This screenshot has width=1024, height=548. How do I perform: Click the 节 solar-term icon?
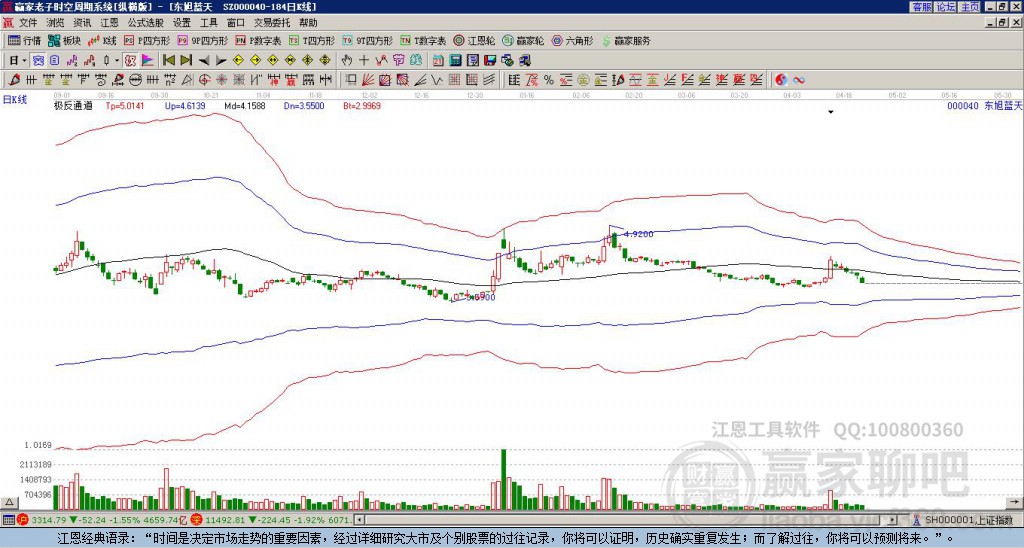tap(398, 61)
